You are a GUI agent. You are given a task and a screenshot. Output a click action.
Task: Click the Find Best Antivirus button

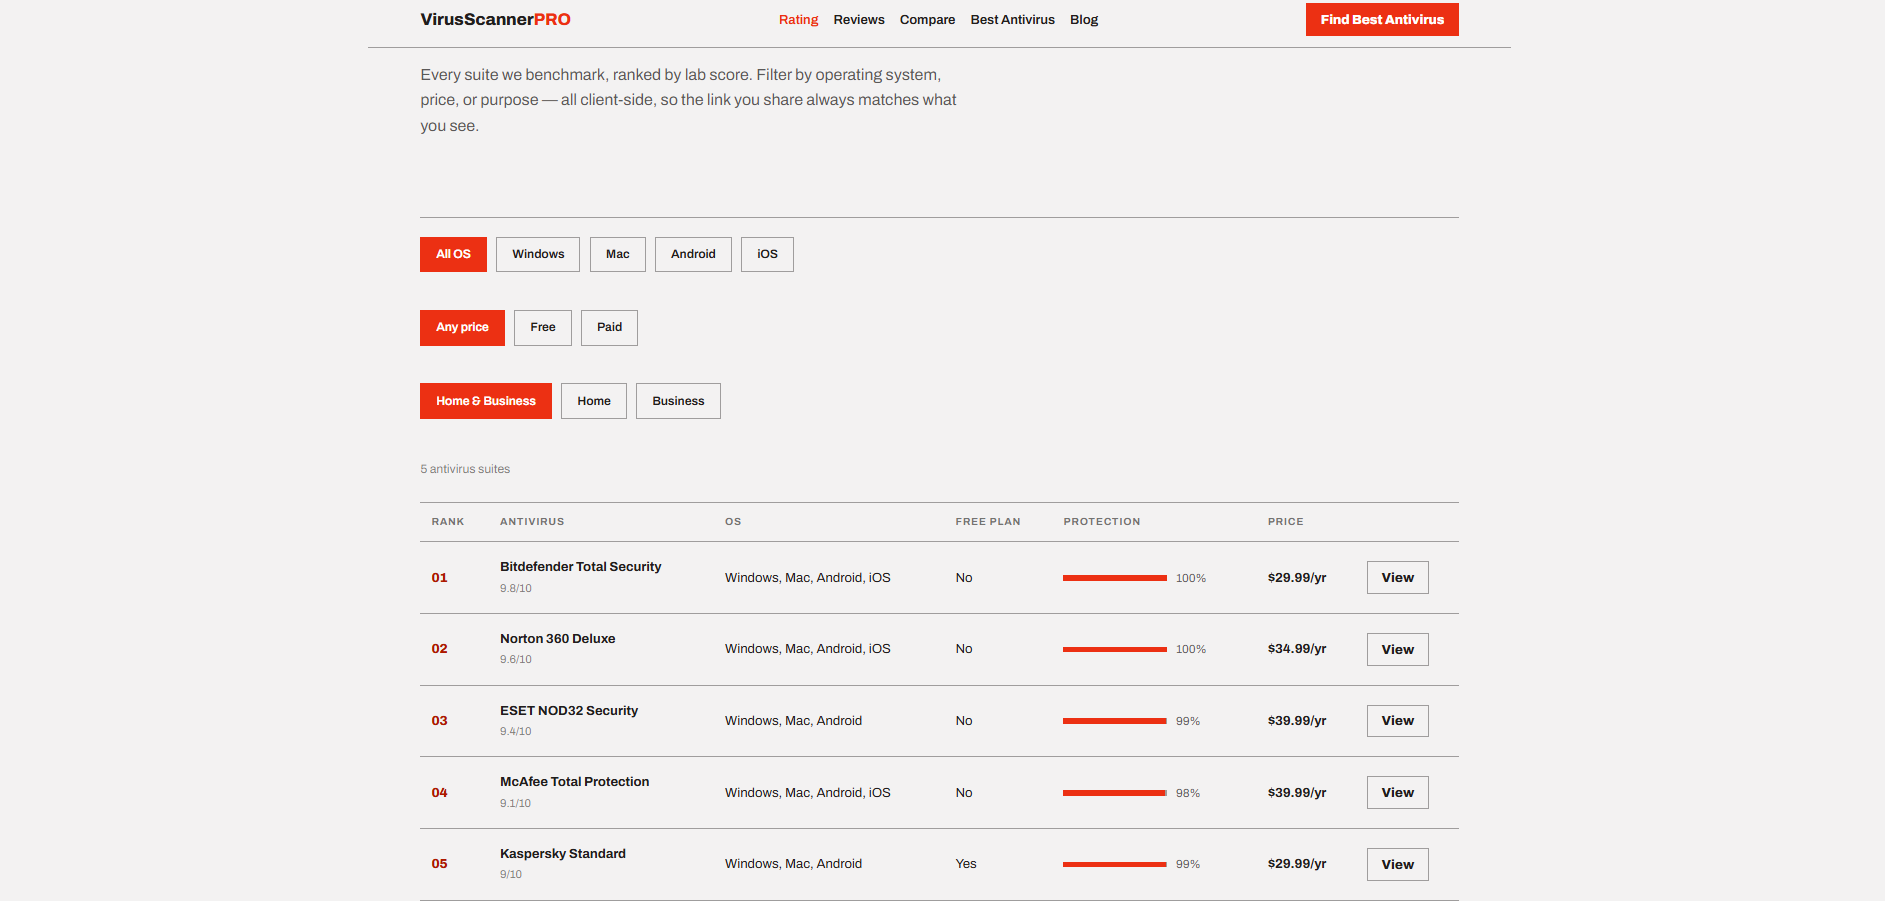(1382, 19)
